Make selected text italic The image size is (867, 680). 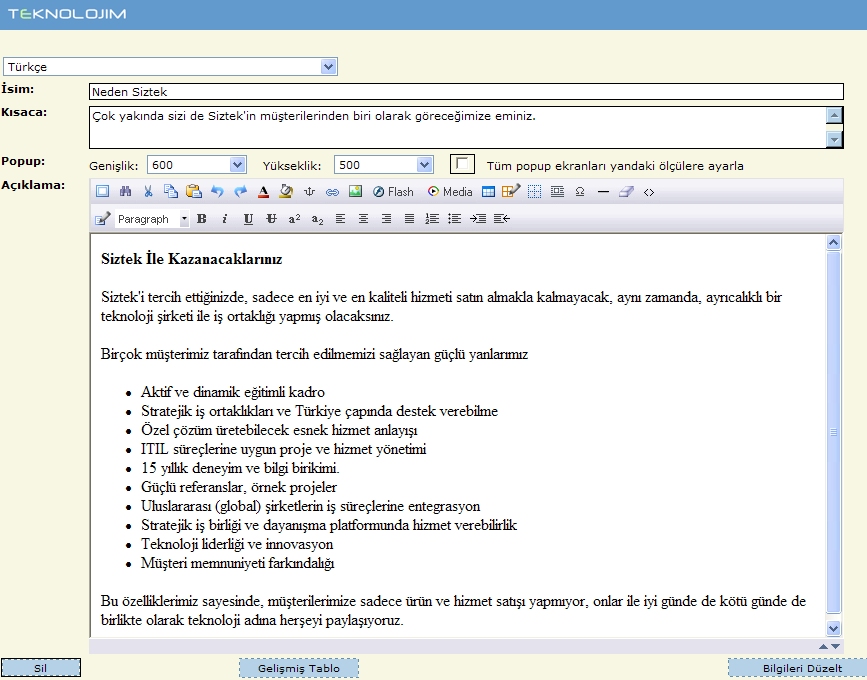point(224,219)
